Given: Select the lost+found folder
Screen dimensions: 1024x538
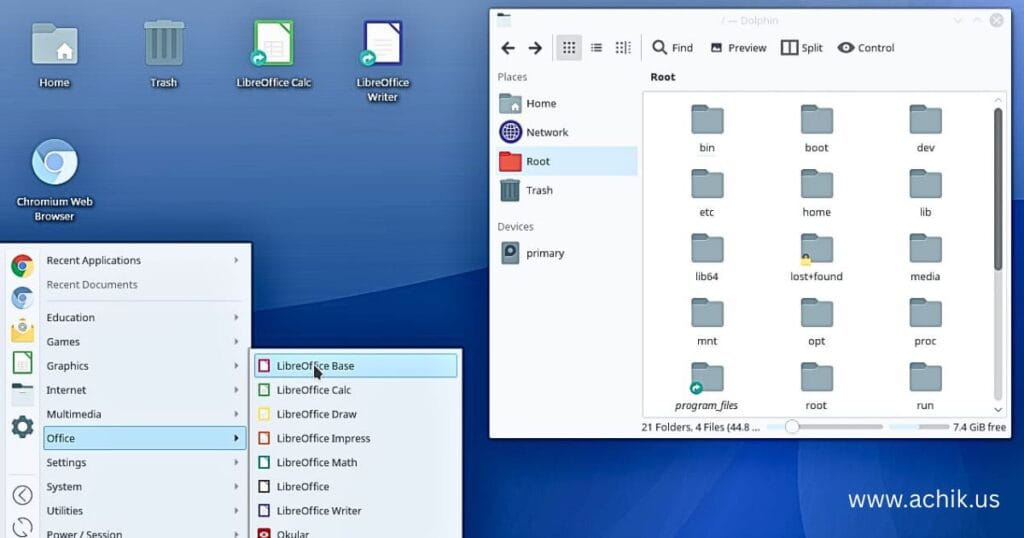Looking at the screenshot, I should [816, 257].
